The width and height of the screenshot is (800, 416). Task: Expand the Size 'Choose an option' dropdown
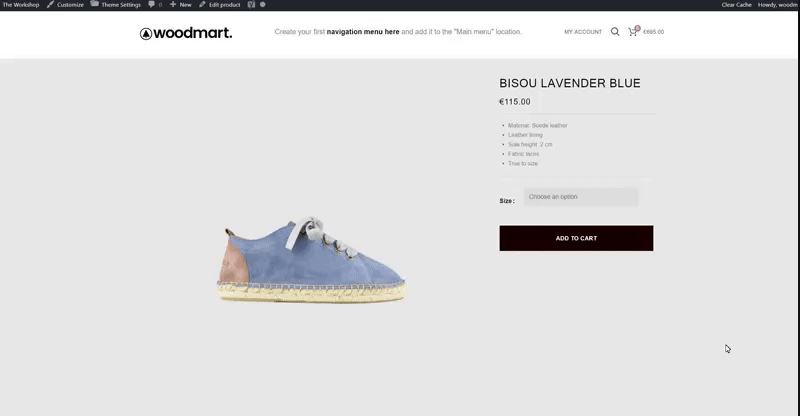click(x=581, y=197)
